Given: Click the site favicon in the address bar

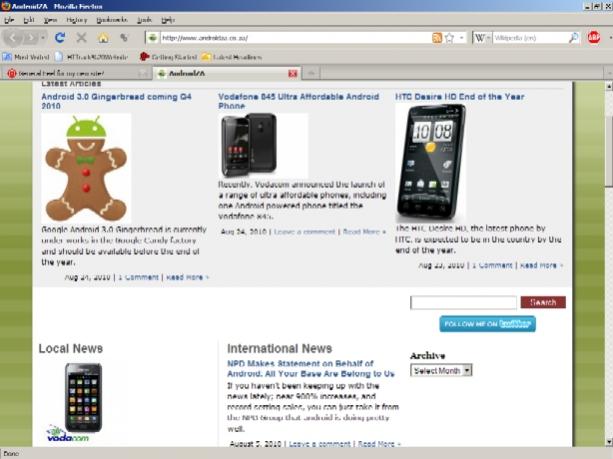Looking at the screenshot, I should [x=152, y=38].
